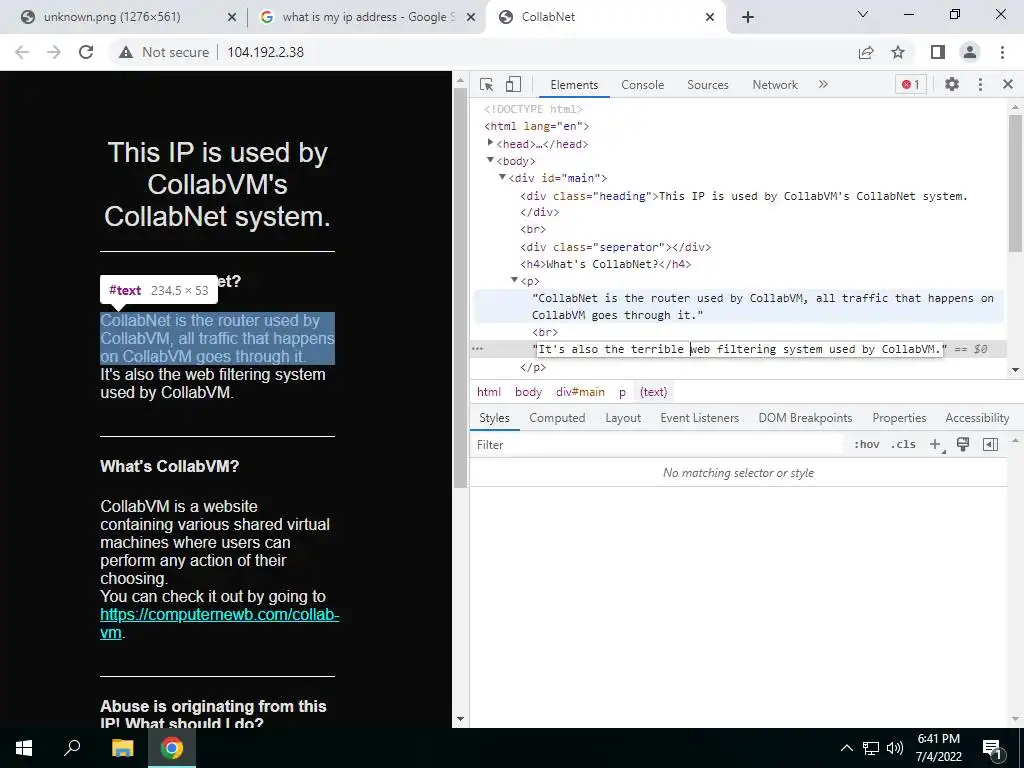Toggle the .cls element classes panel
Image resolution: width=1024 pixels, height=768 pixels.
(903, 445)
